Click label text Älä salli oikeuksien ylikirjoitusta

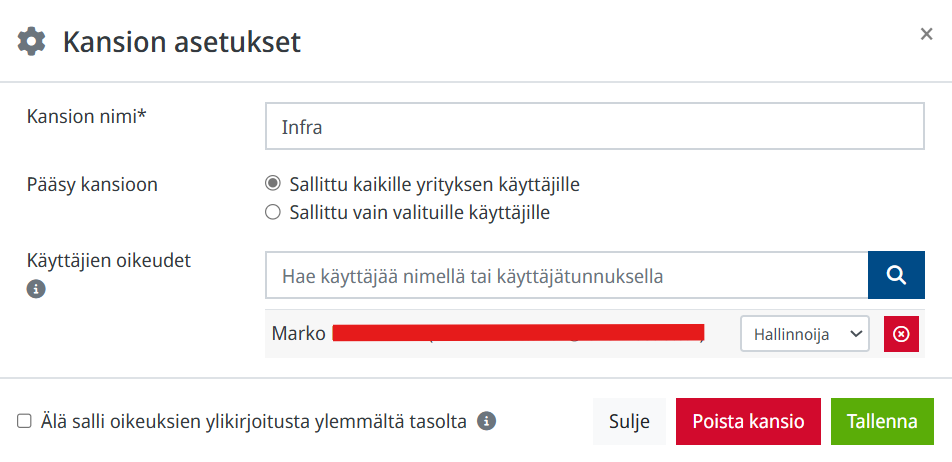[x=254, y=421]
